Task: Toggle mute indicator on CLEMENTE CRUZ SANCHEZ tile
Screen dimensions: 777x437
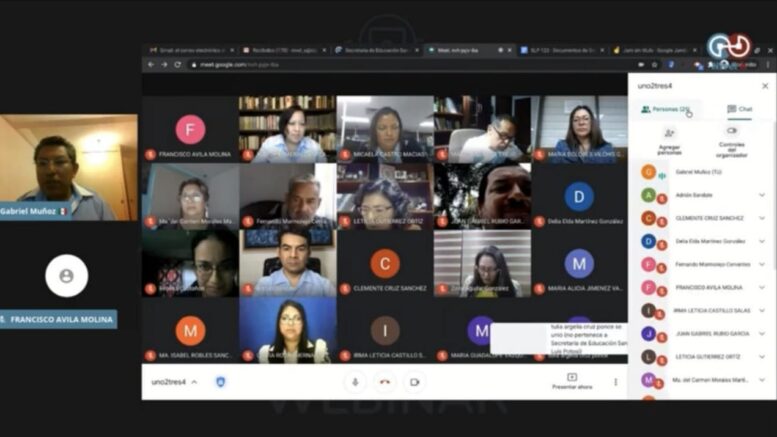Action: click(345, 289)
